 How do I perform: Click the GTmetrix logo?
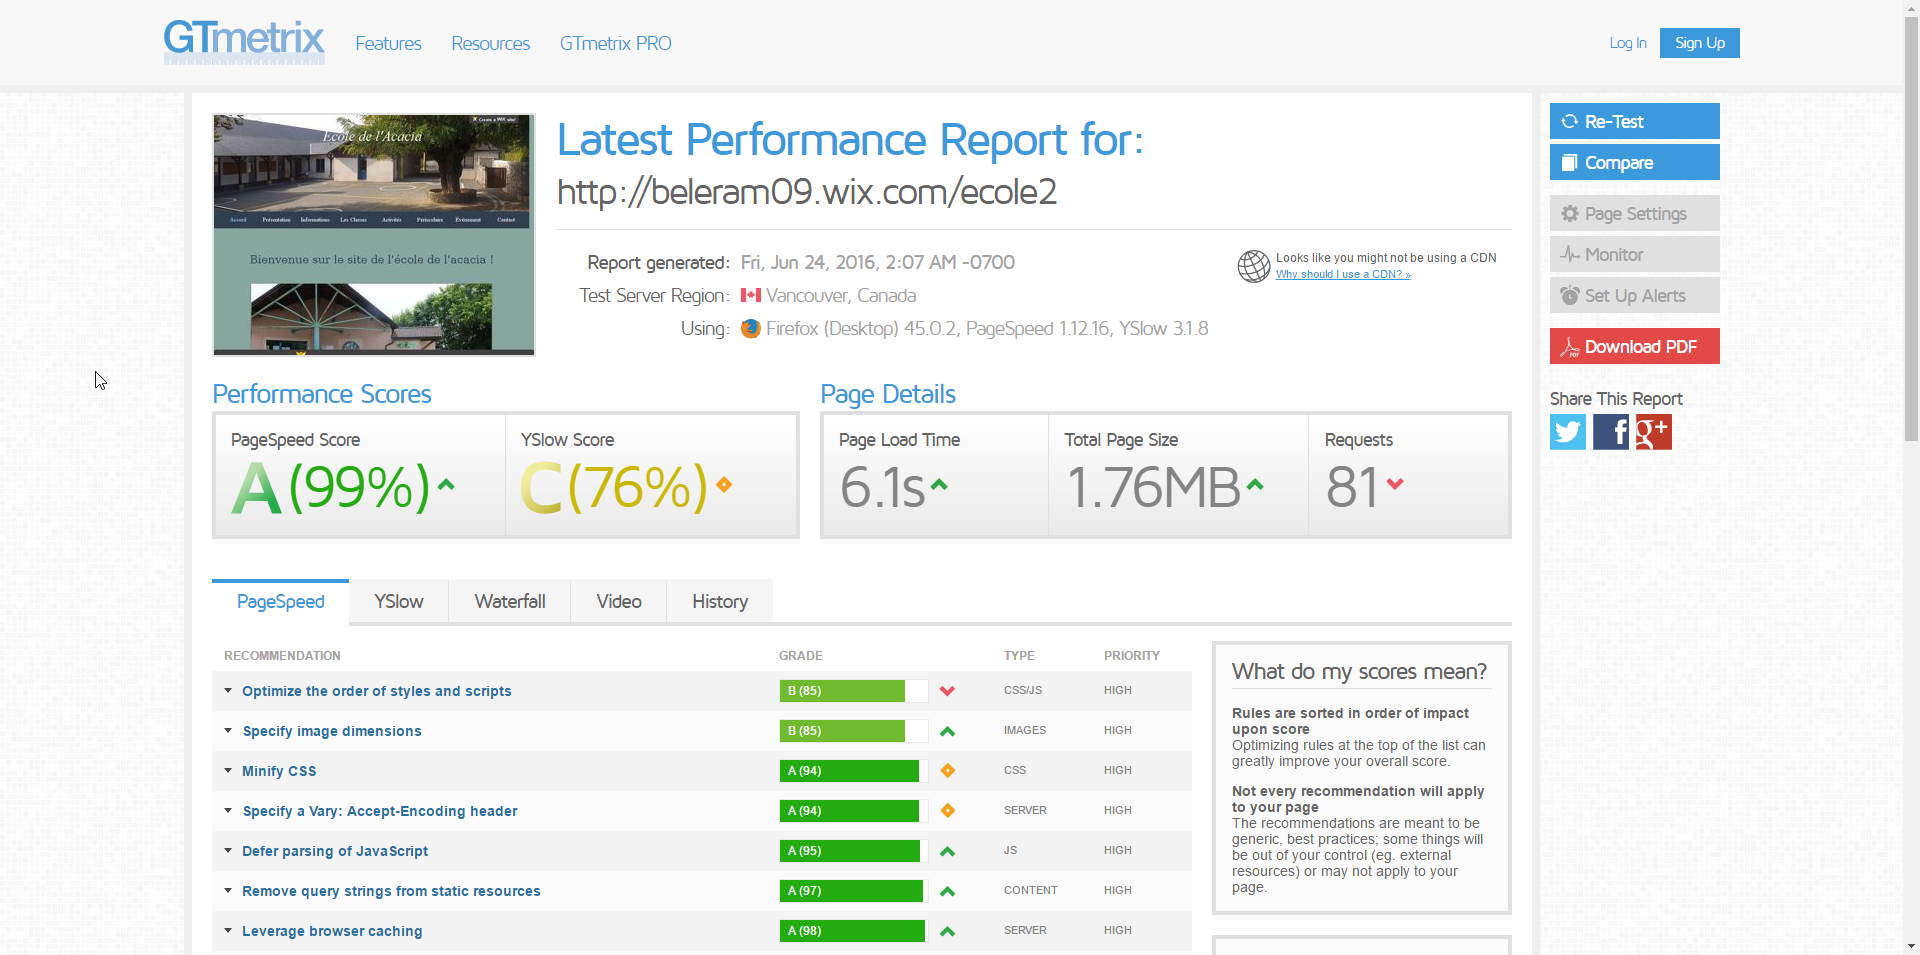point(244,42)
